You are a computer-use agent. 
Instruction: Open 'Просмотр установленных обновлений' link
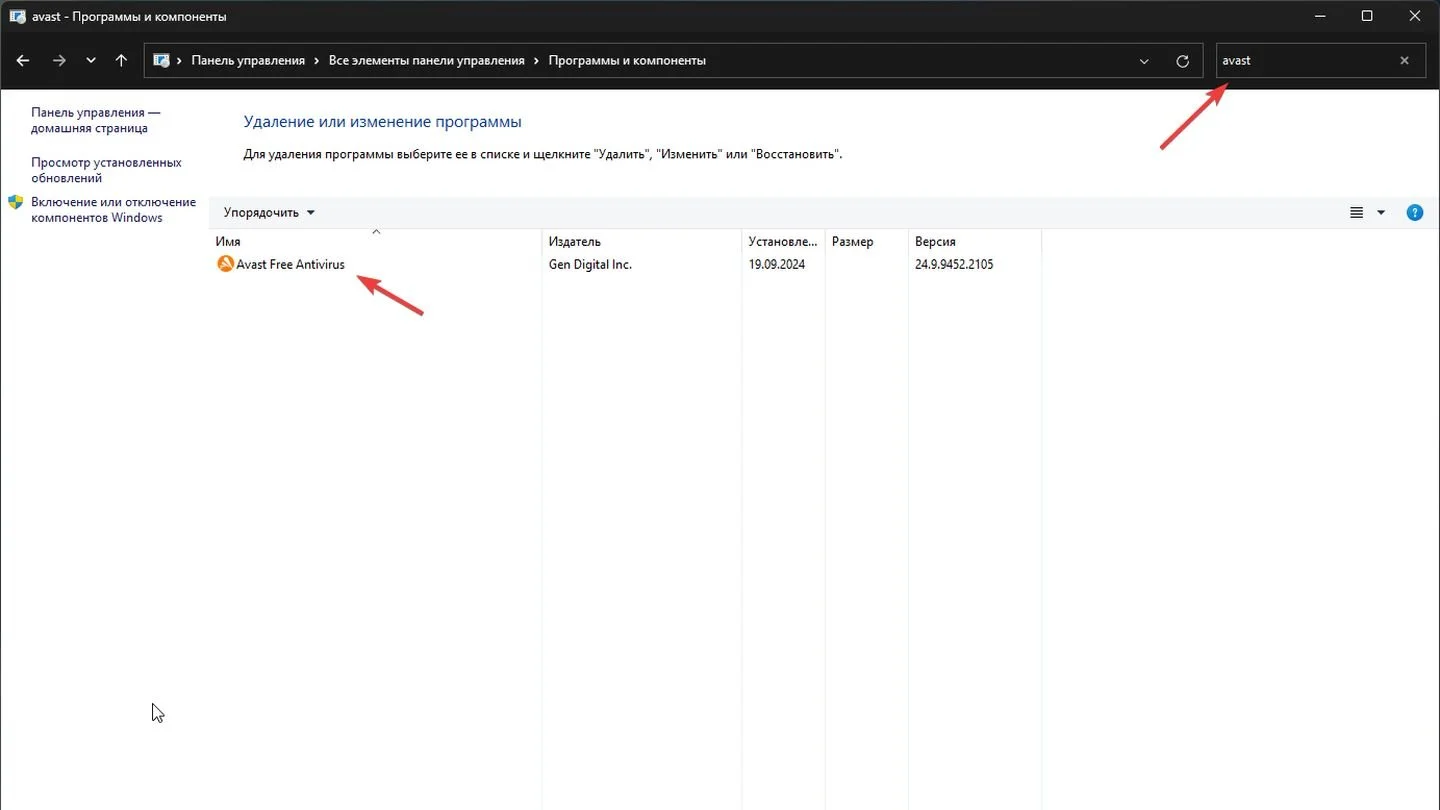106,170
